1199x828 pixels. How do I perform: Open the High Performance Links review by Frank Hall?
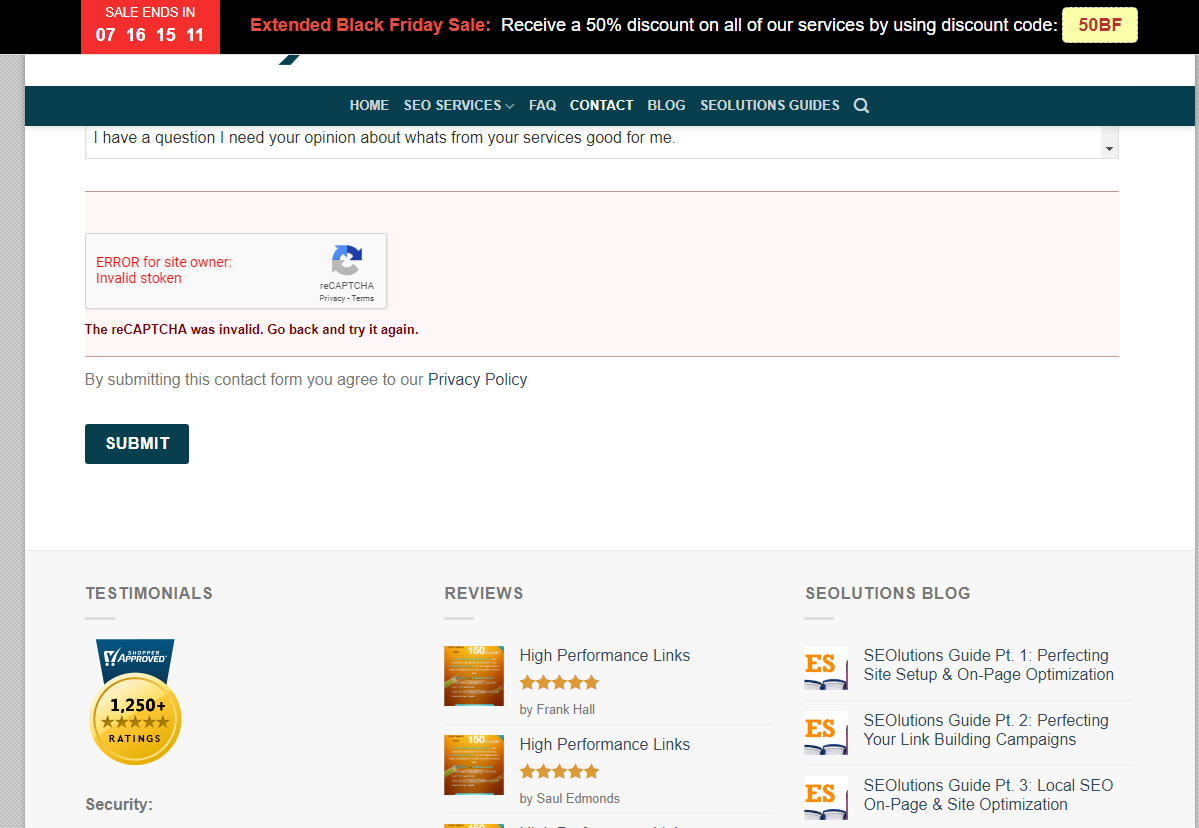(604, 655)
